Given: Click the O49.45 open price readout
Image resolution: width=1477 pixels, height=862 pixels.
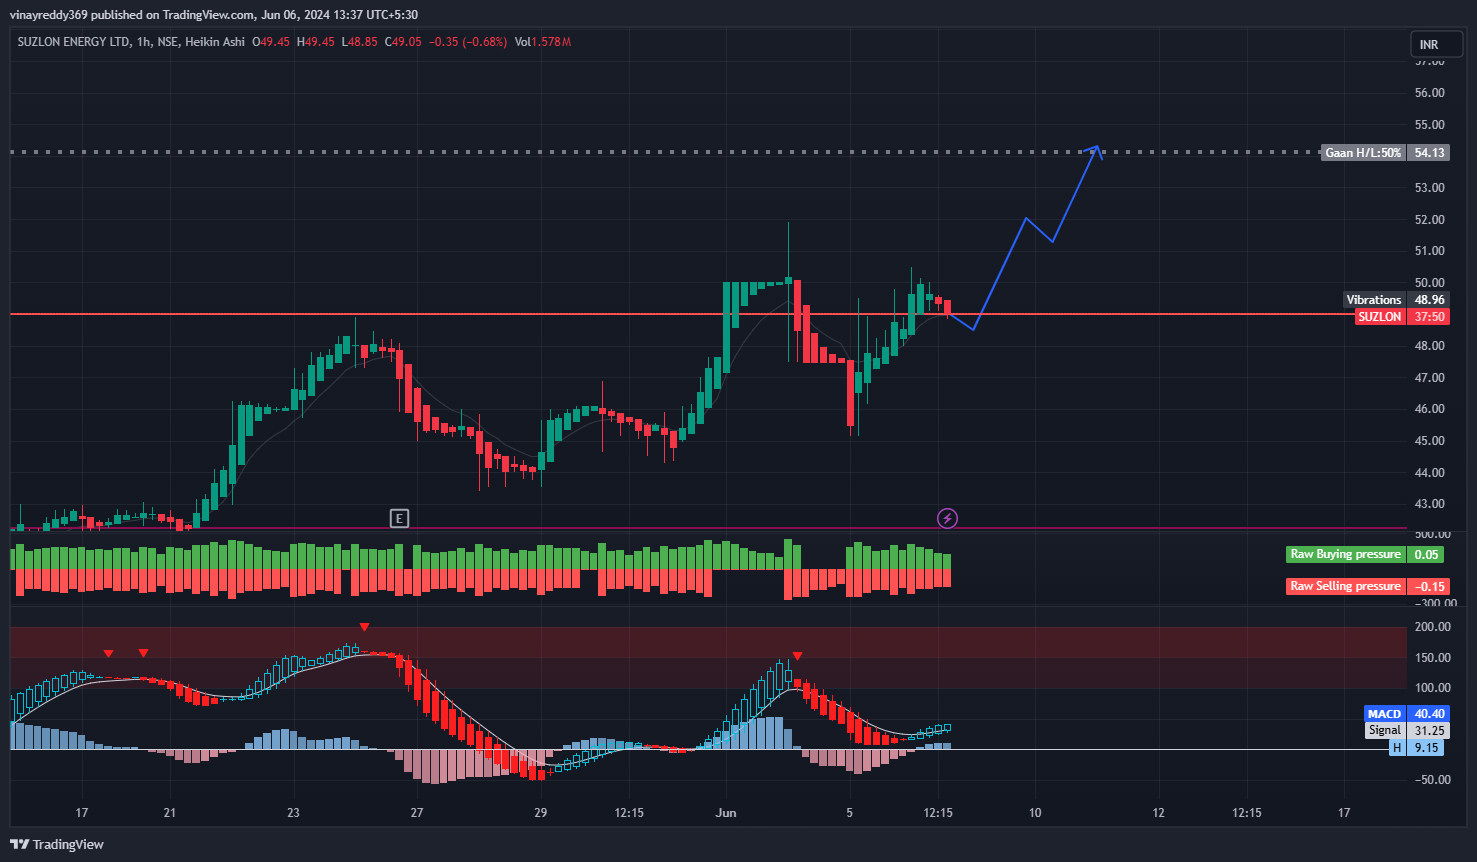Looking at the screenshot, I should (271, 42).
